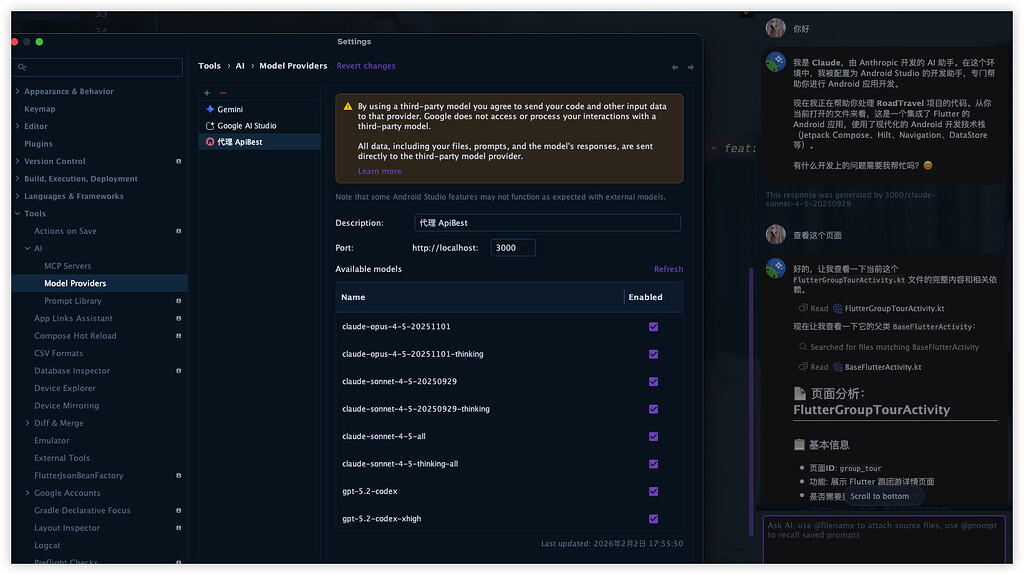Click the Port number field
Image resolution: width=1024 pixels, height=574 pixels.
pyautogui.click(x=513, y=248)
